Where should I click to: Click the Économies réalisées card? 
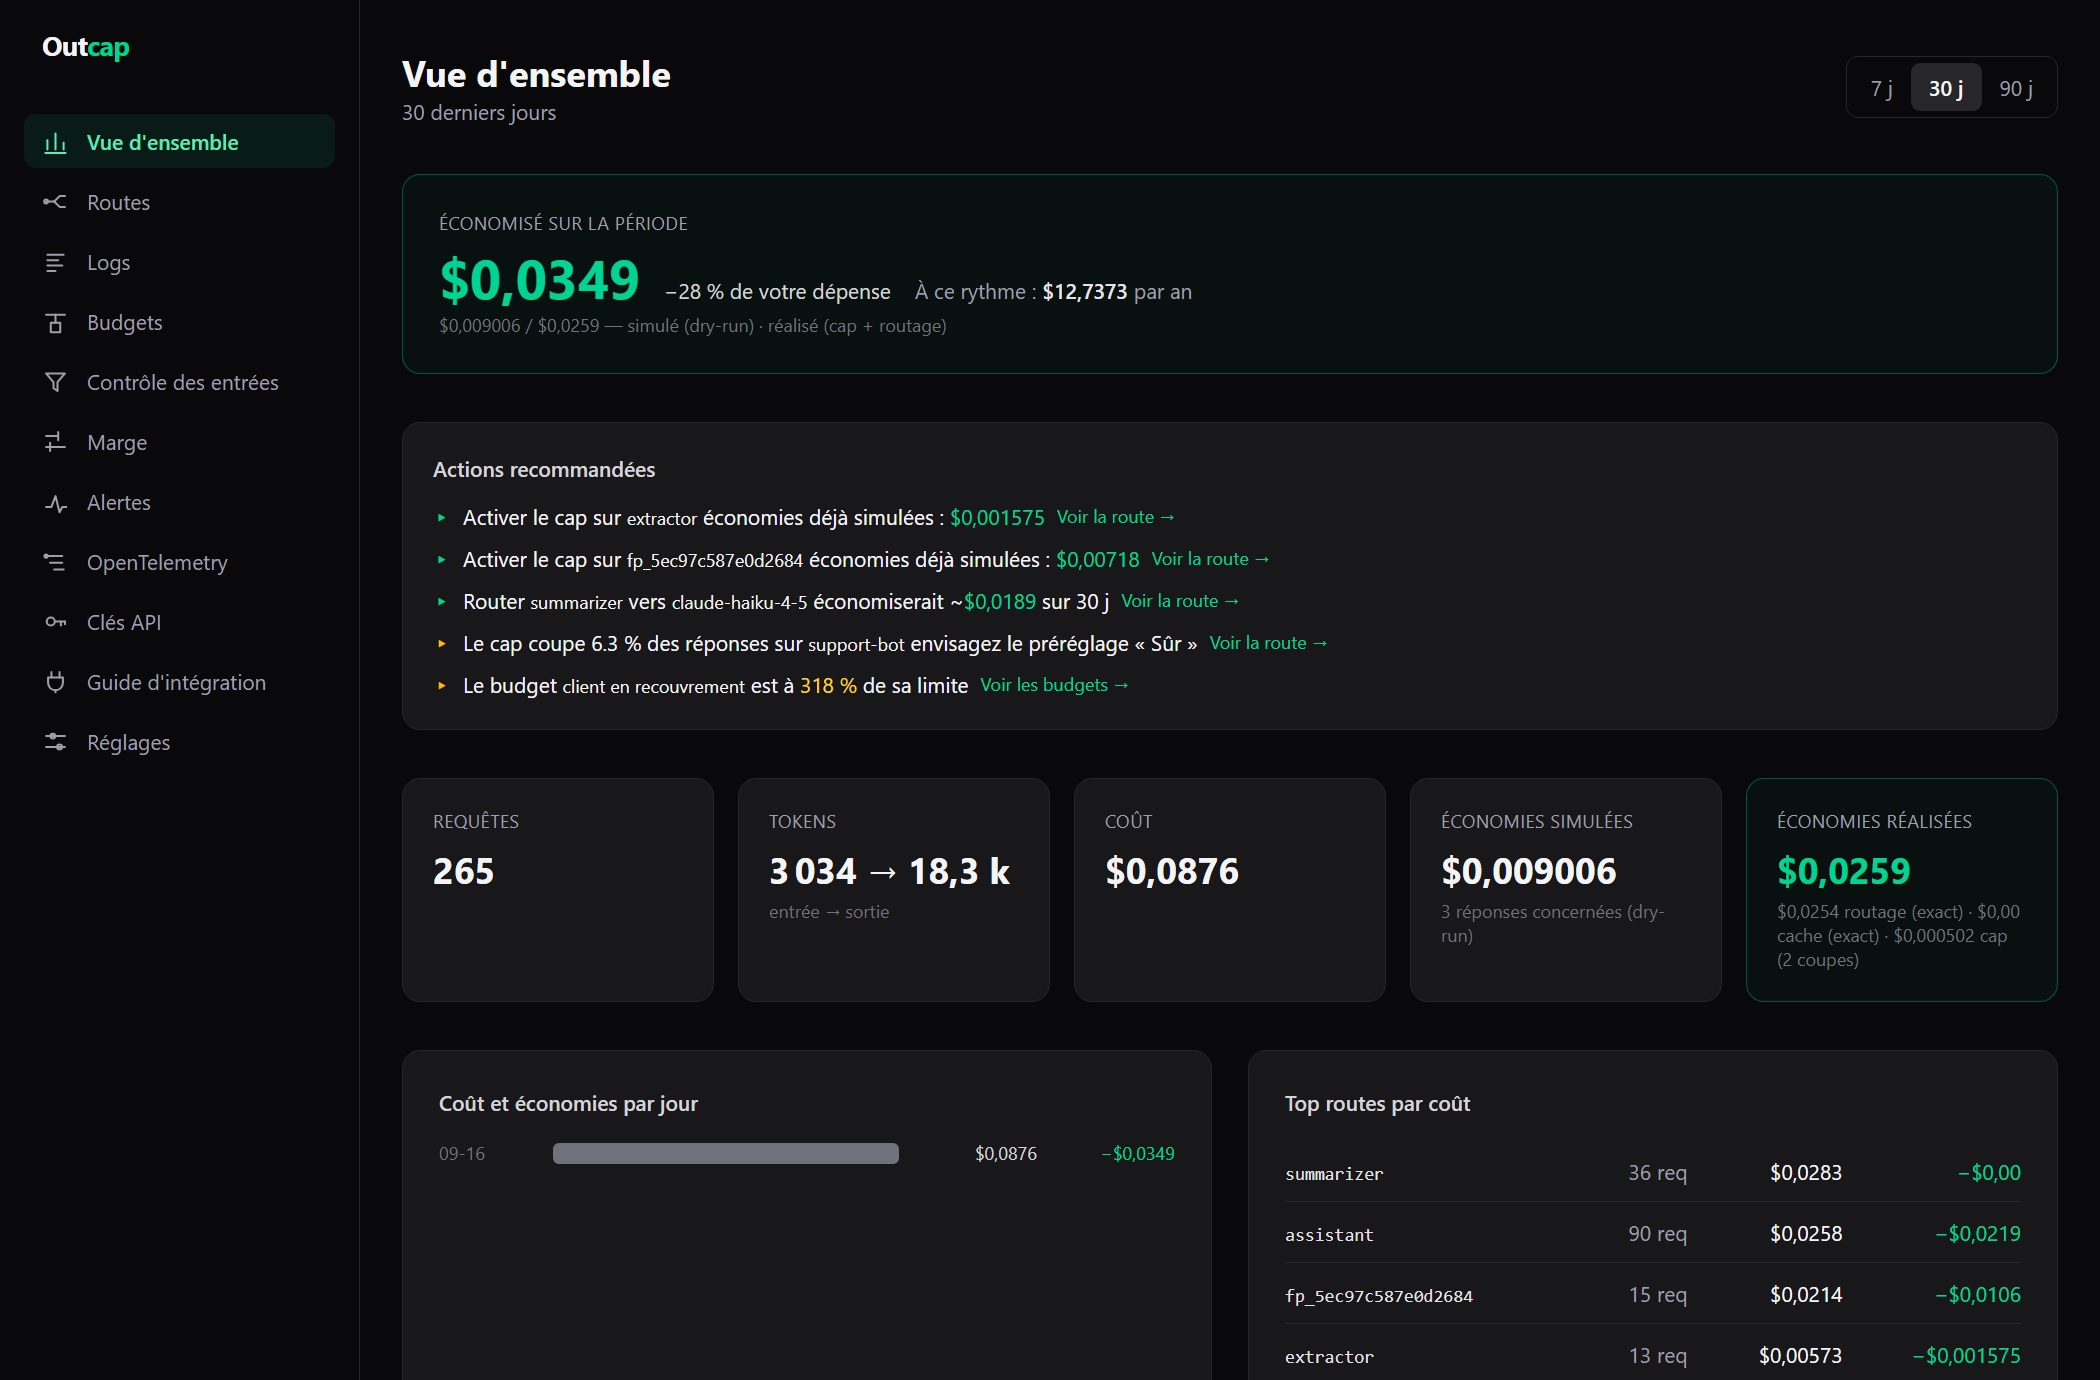pyautogui.click(x=1901, y=890)
